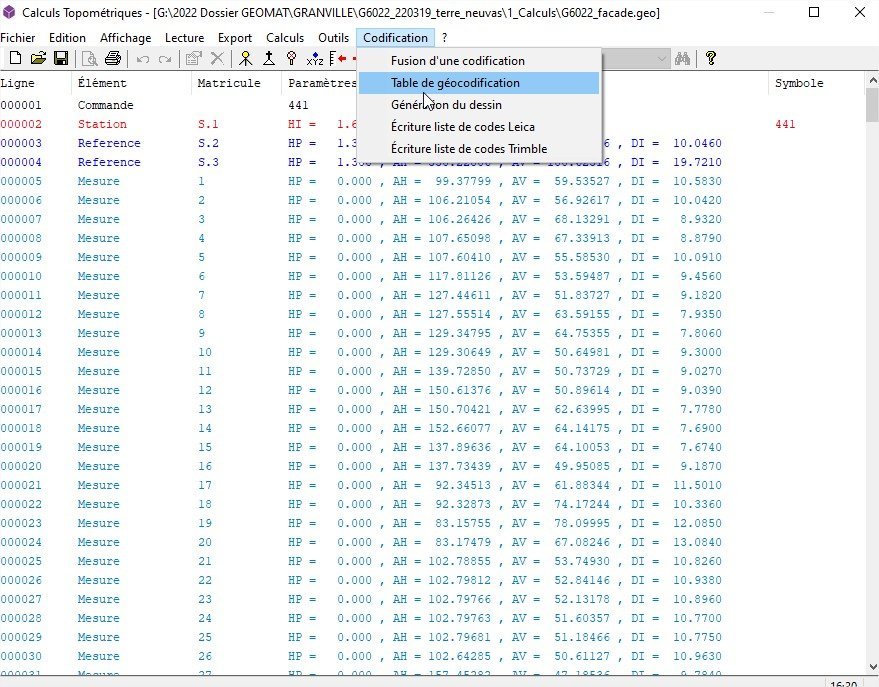Click the binoculars search icon
The image size is (879, 687).
(x=682, y=58)
